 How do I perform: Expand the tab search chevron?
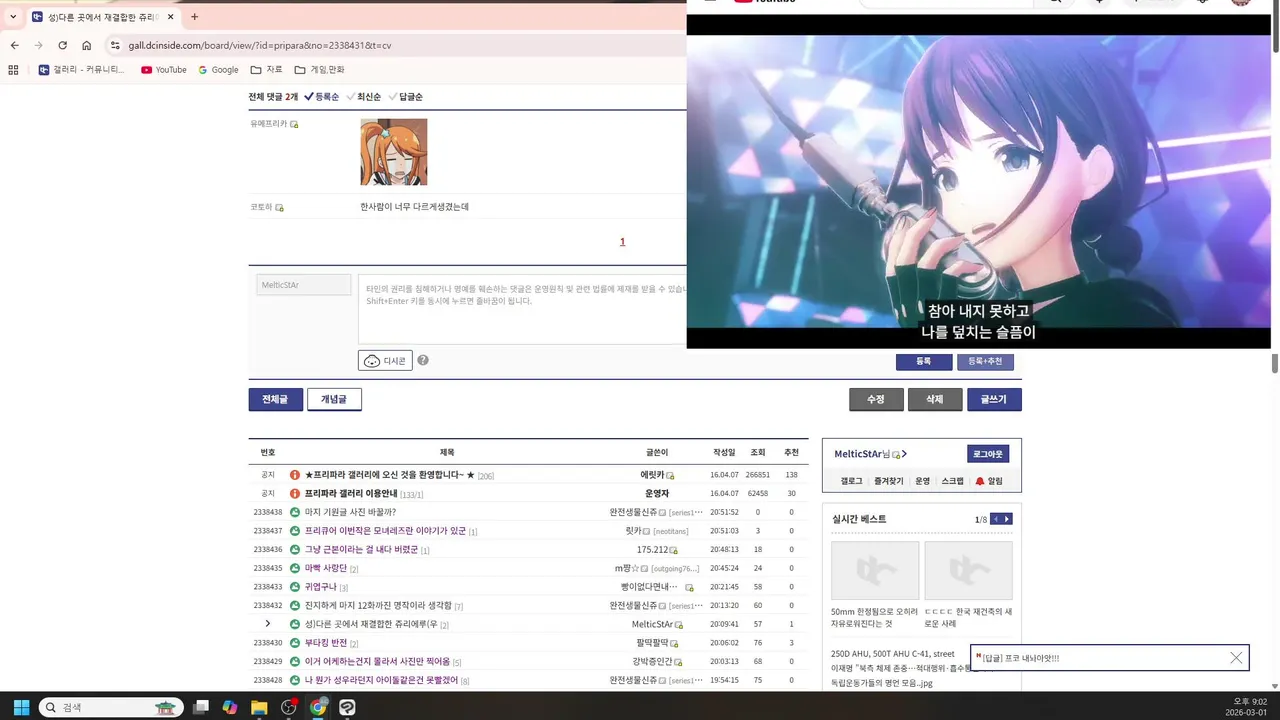click(x=13, y=17)
